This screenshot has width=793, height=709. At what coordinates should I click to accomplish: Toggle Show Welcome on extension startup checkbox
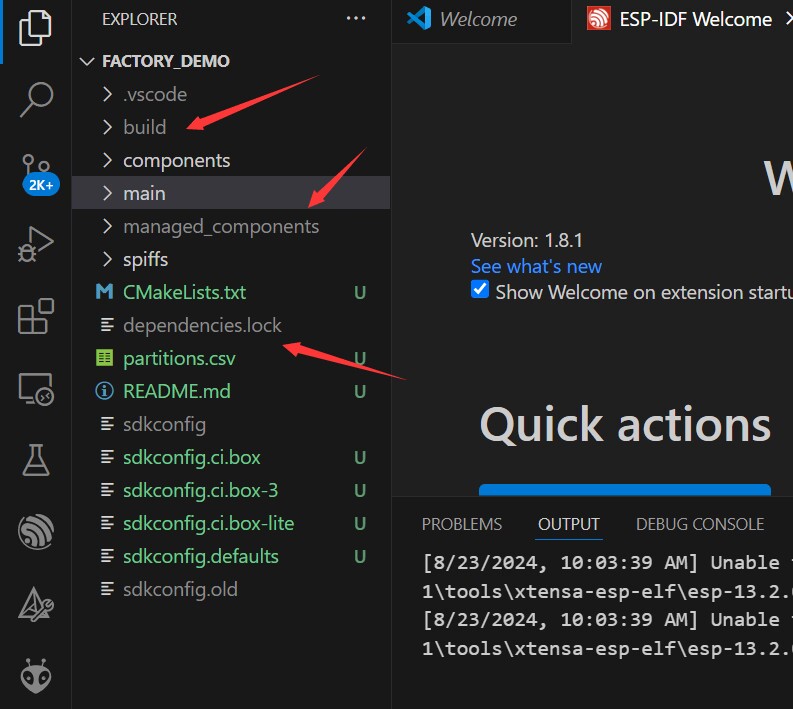click(480, 290)
